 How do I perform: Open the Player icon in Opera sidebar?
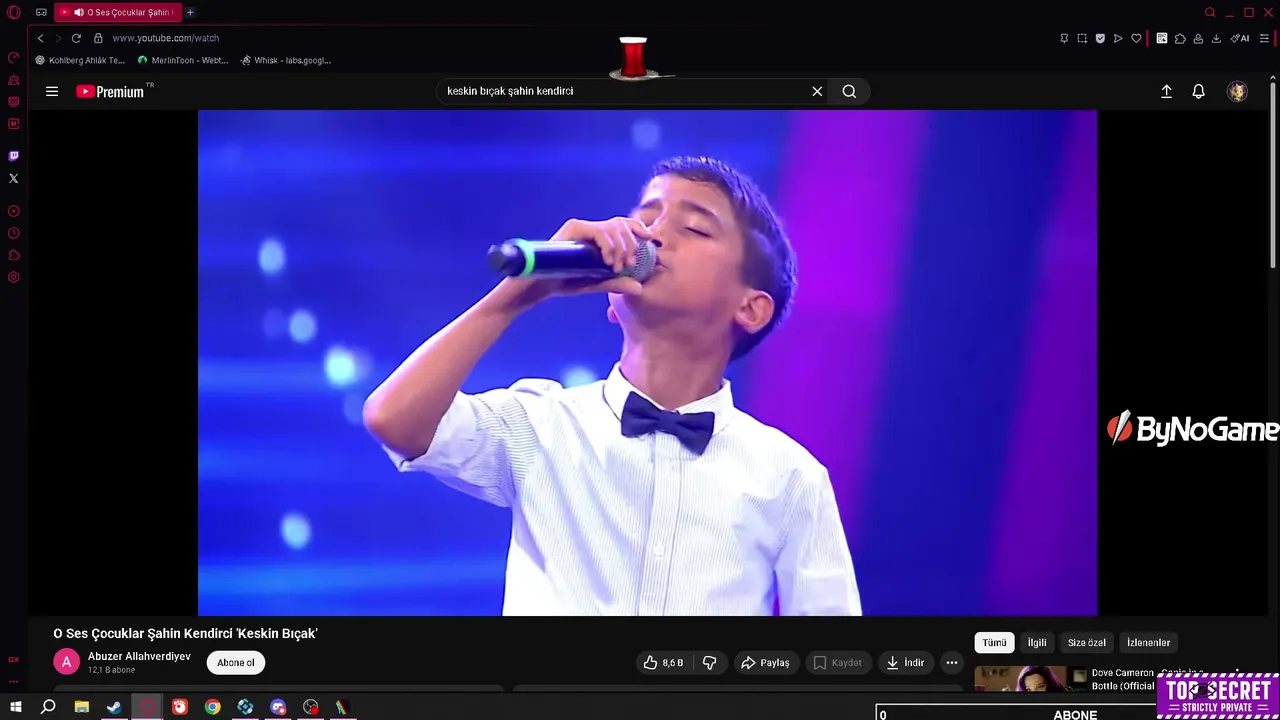14,211
